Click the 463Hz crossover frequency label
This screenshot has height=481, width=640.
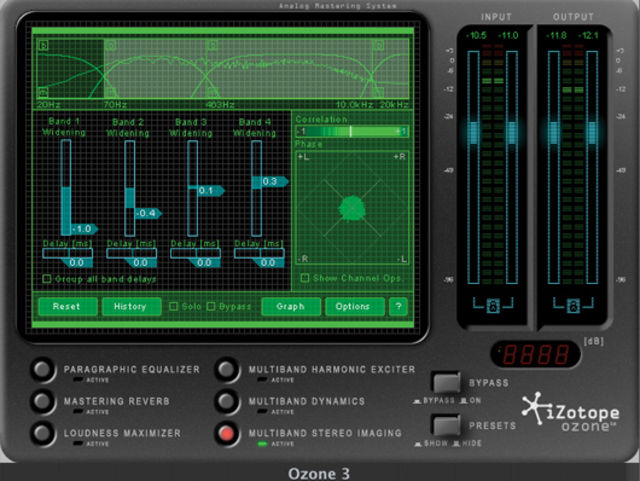pyautogui.click(x=220, y=105)
